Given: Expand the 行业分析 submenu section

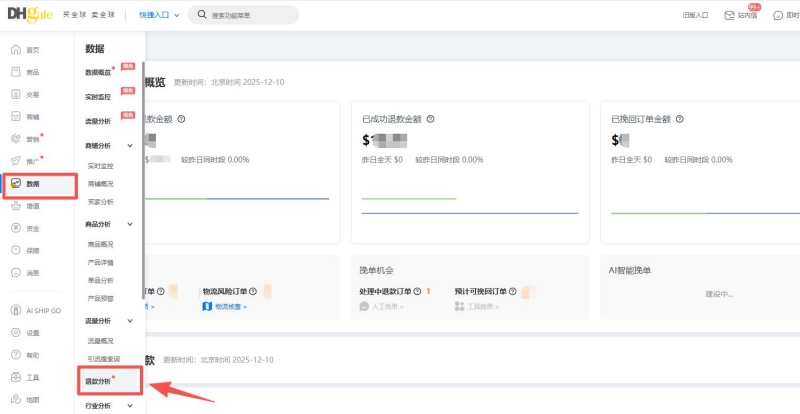Looking at the screenshot, I should click(x=130, y=406).
